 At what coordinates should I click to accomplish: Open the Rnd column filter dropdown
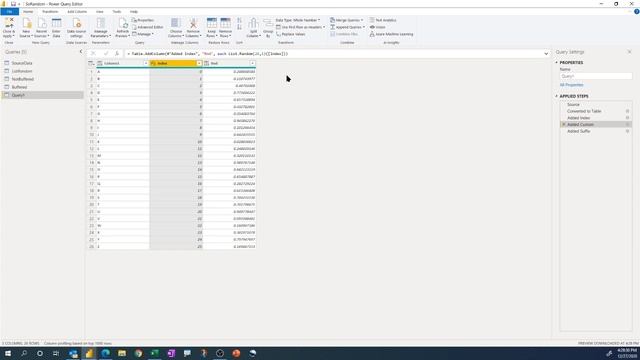[x=253, y=63]
